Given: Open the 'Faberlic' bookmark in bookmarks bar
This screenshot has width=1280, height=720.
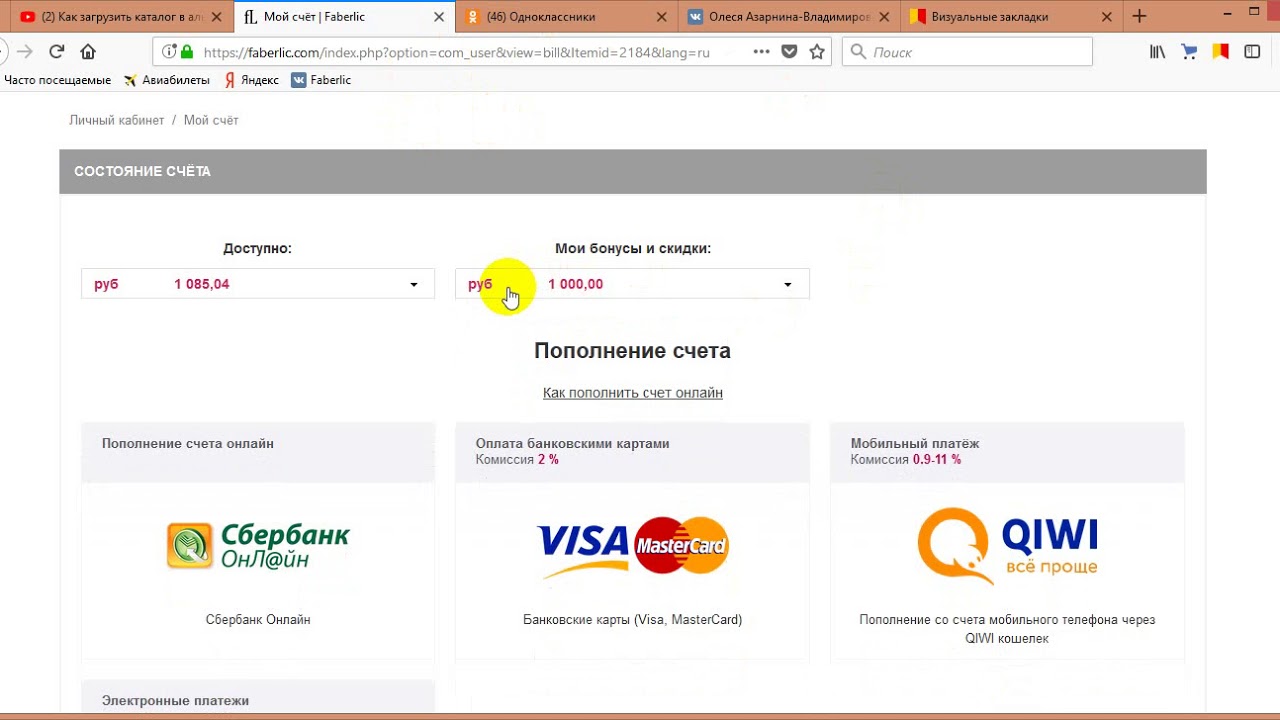Looking at the screenshot, I should pos(321,80).
